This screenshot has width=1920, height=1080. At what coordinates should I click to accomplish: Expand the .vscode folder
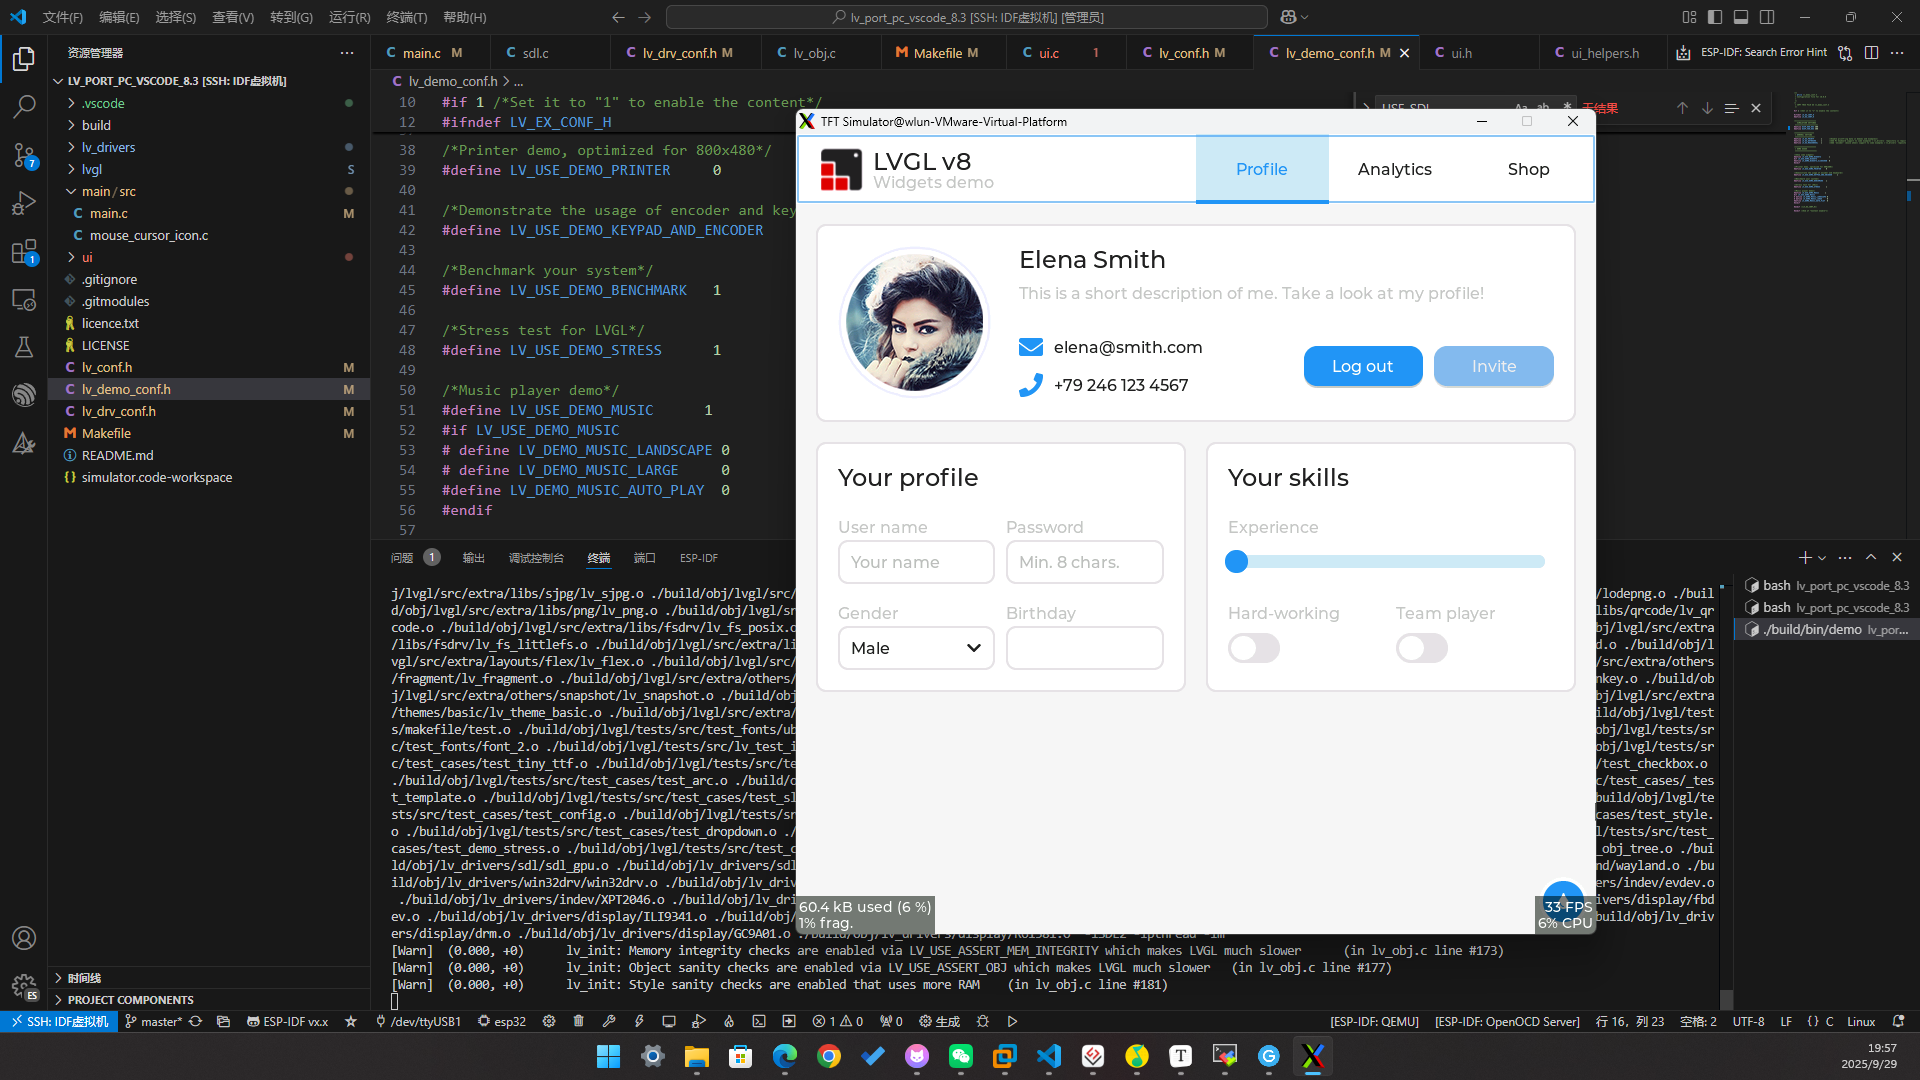(103, 103)
